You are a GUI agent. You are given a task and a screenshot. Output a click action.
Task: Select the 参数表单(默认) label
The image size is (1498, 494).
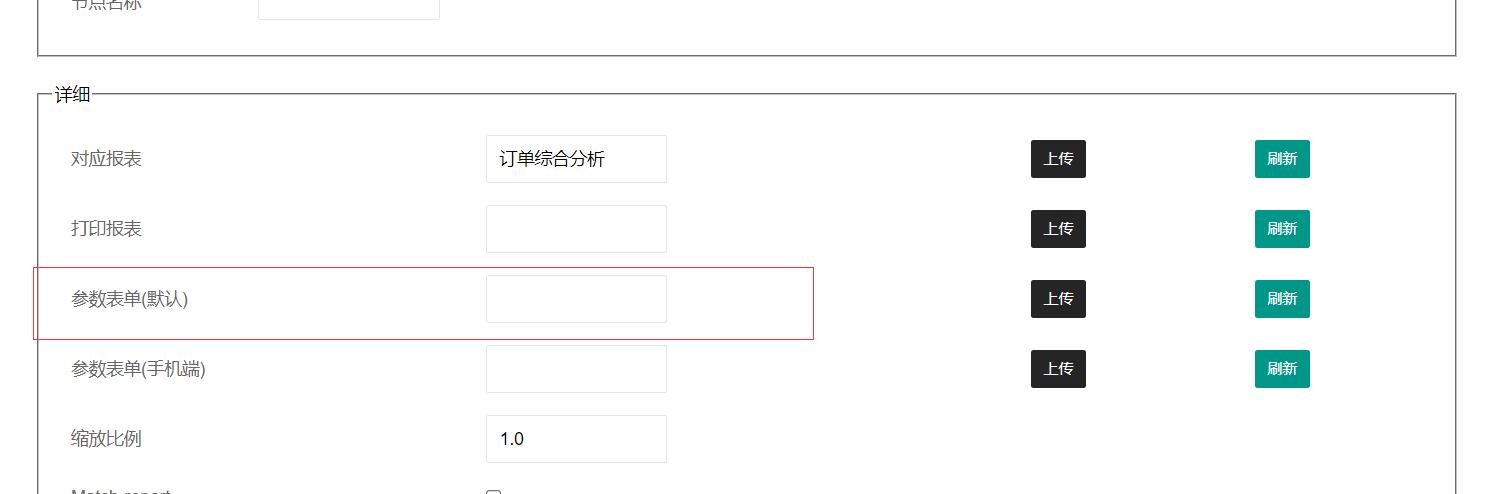click(x=129, y=299)
